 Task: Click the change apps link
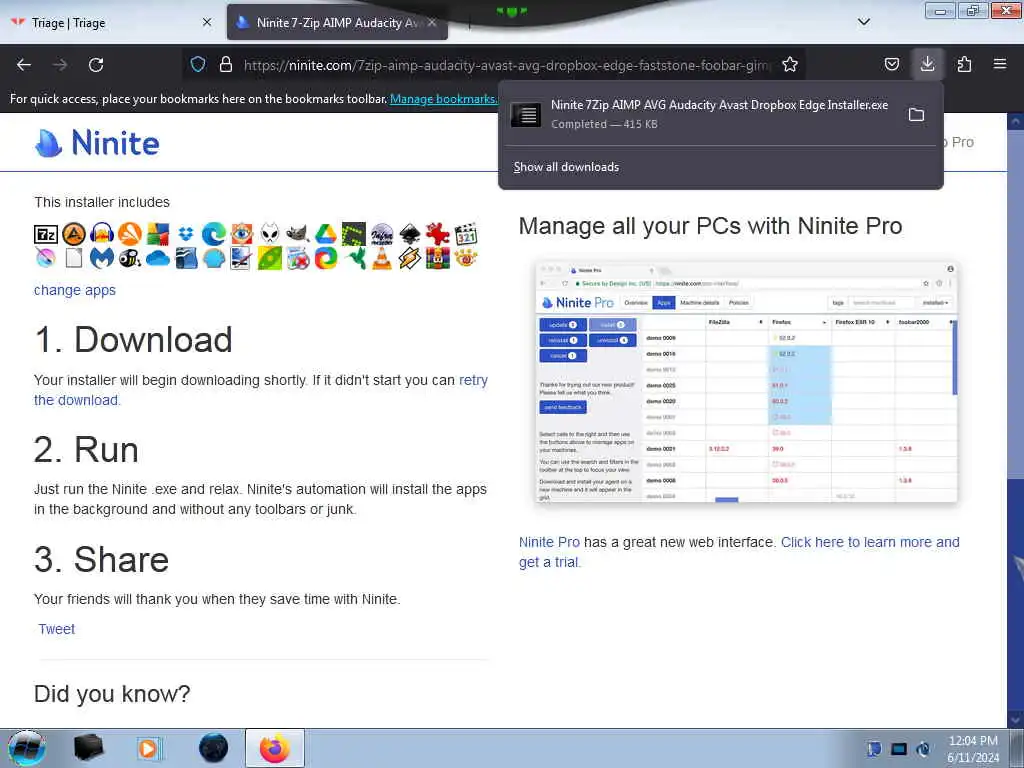[x=74, y=290]
